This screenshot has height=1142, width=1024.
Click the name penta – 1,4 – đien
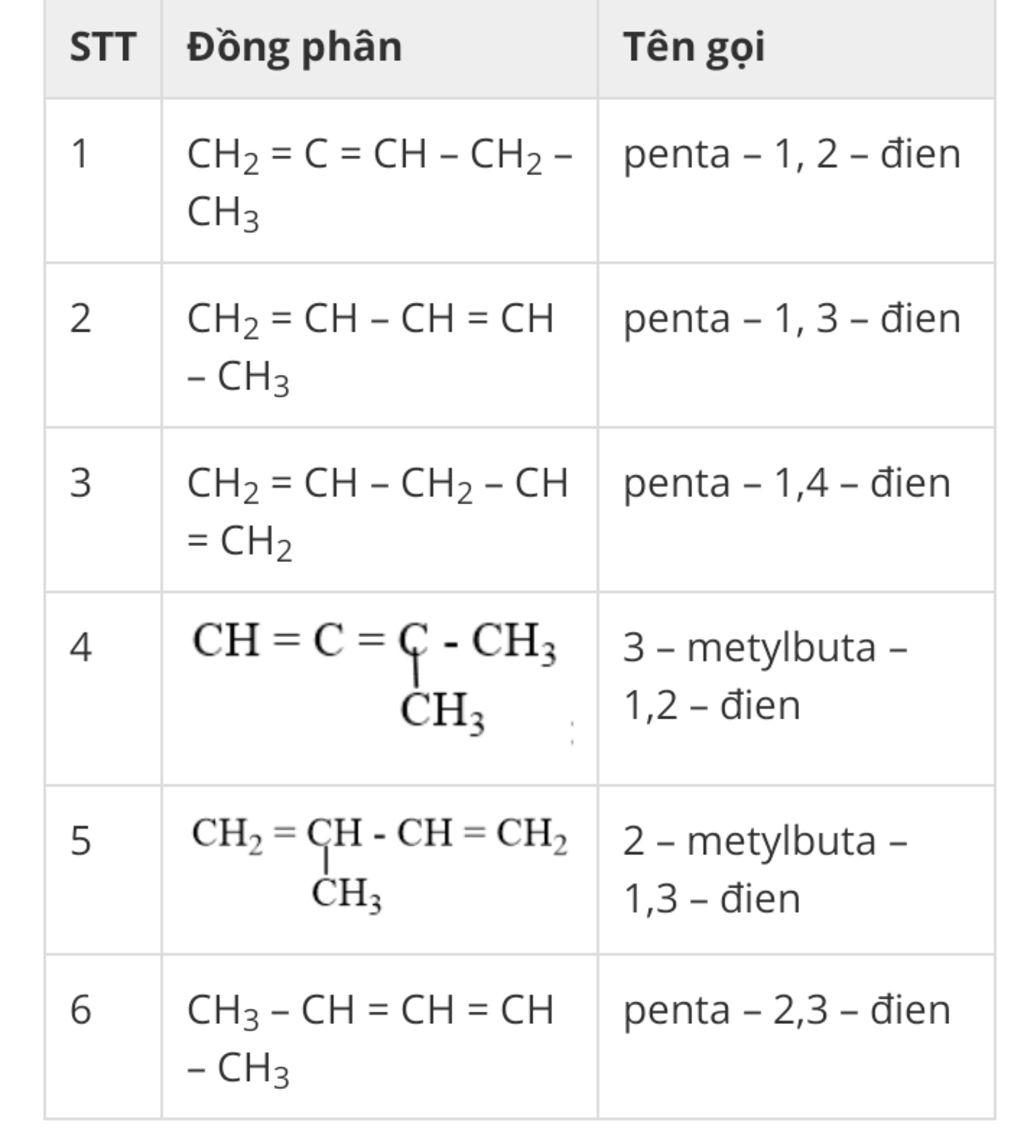tap(787, 483)
